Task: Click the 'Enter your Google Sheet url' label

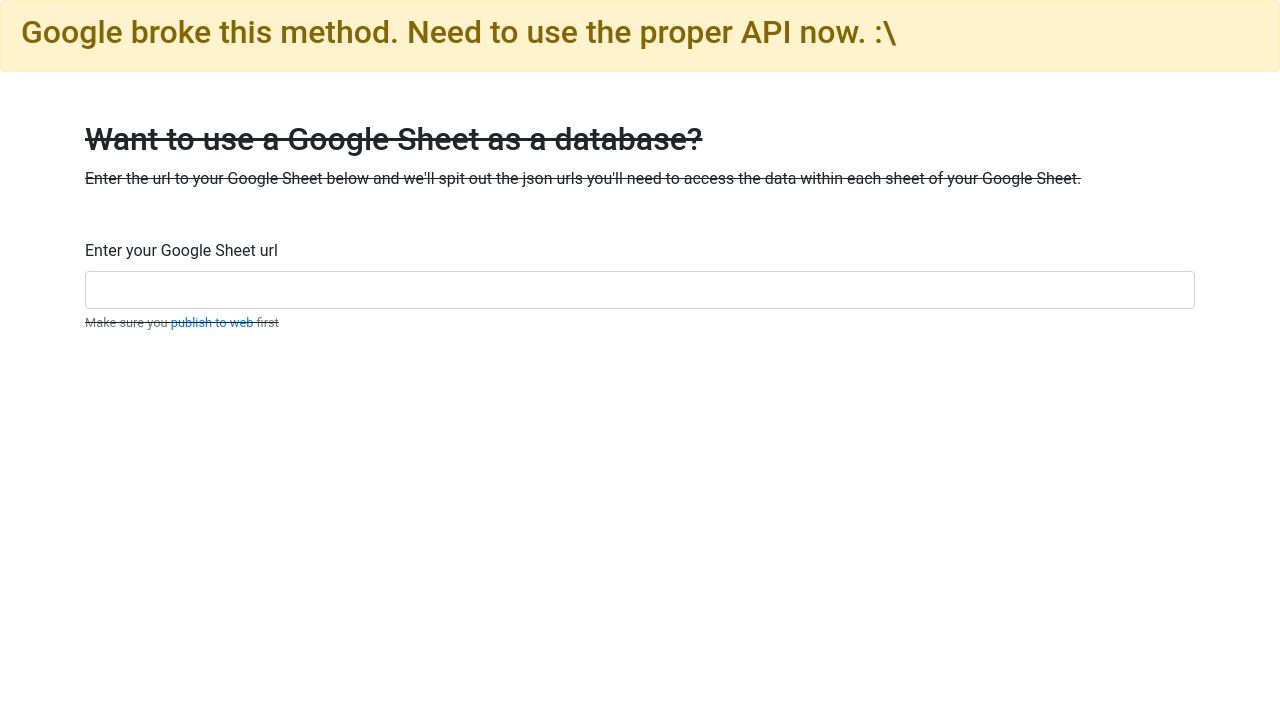Action: (181, 250)
